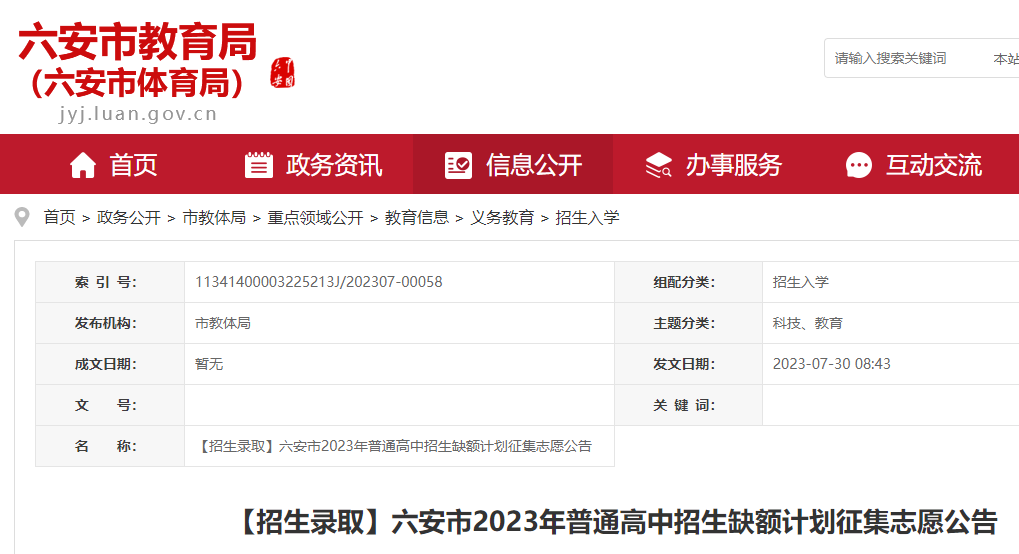Open the 本站 search scope dropdown
The width and height of the screenshot is (1019, 554).
pos(1005,59)
